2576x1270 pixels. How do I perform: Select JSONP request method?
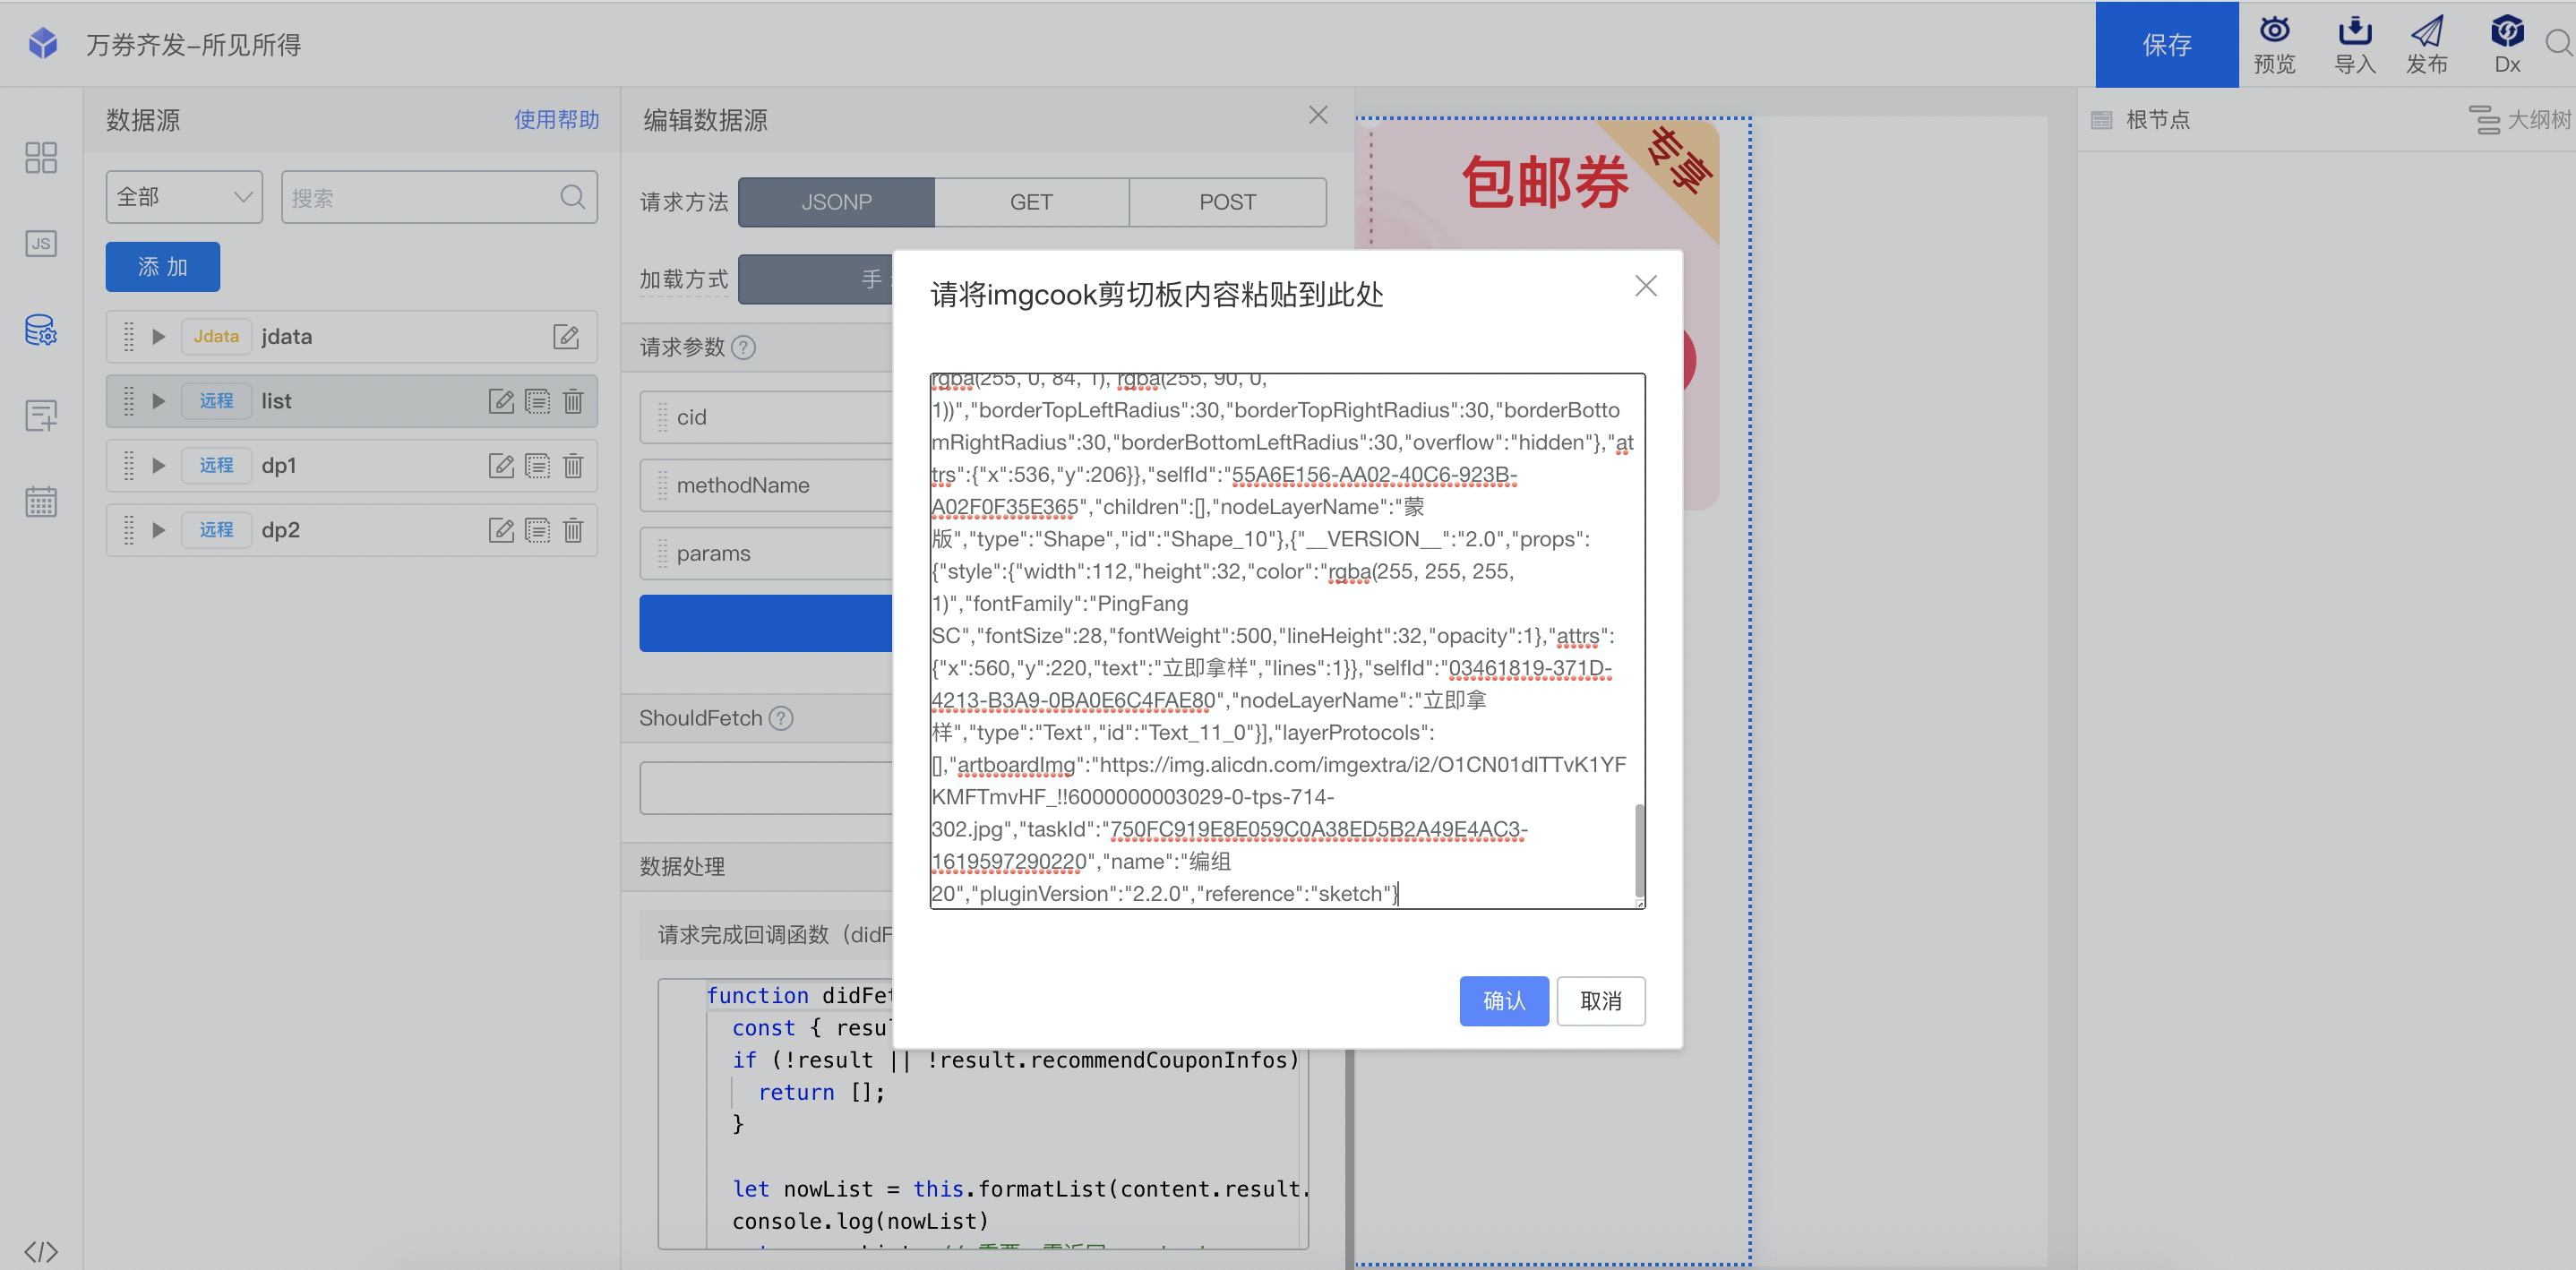point(836,202)
